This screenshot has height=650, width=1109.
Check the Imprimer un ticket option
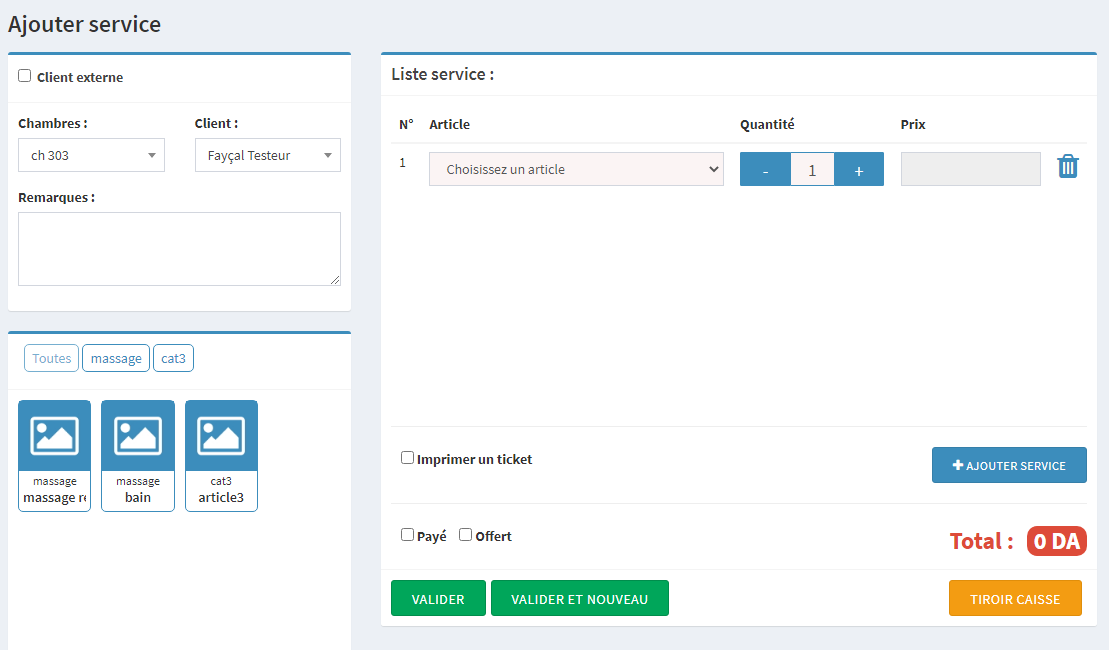coord(407,458)
